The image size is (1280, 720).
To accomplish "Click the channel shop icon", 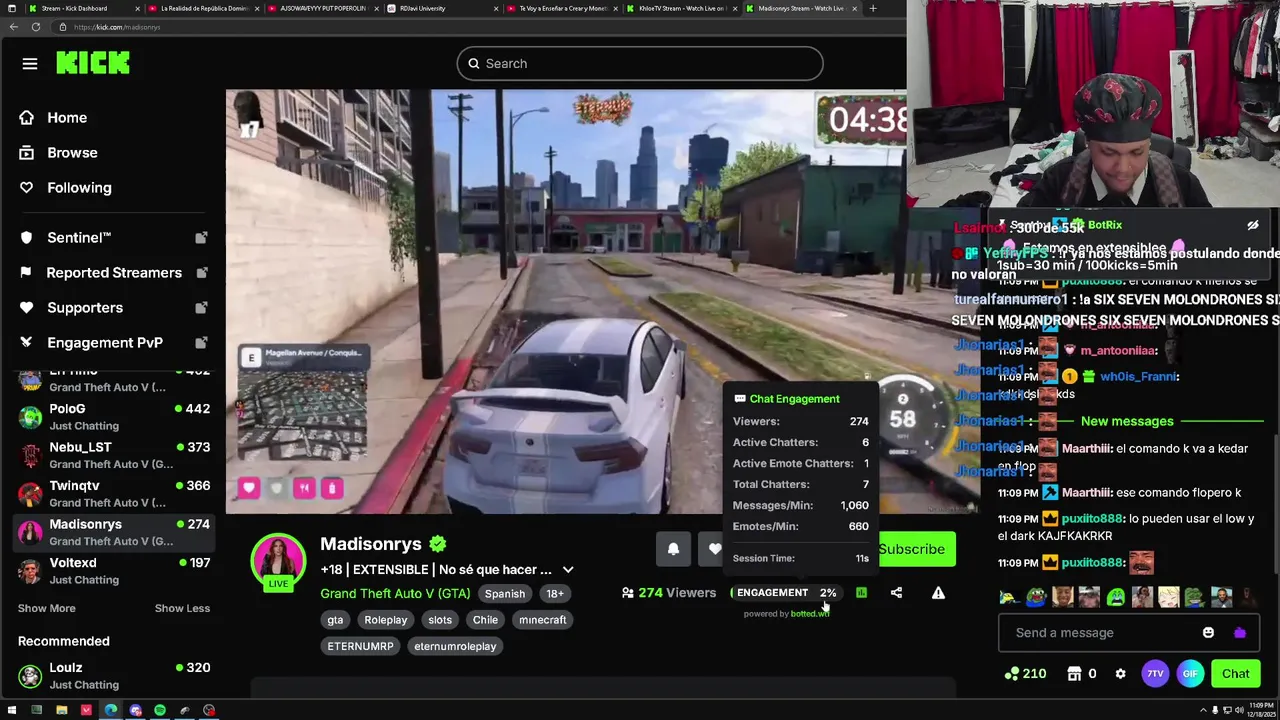I will [1074, 673].
